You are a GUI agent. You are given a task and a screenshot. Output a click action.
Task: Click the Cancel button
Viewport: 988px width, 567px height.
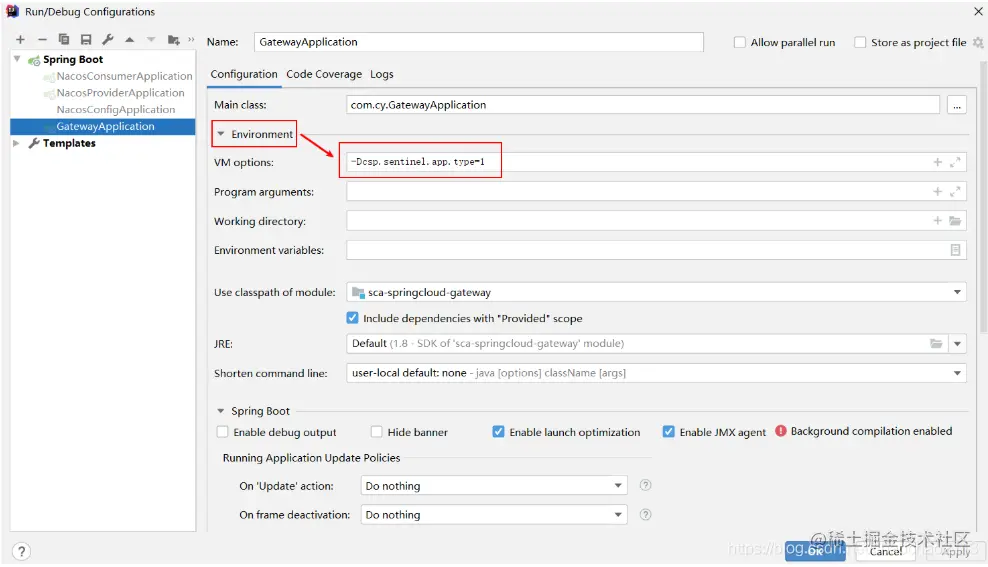(885, 551)
